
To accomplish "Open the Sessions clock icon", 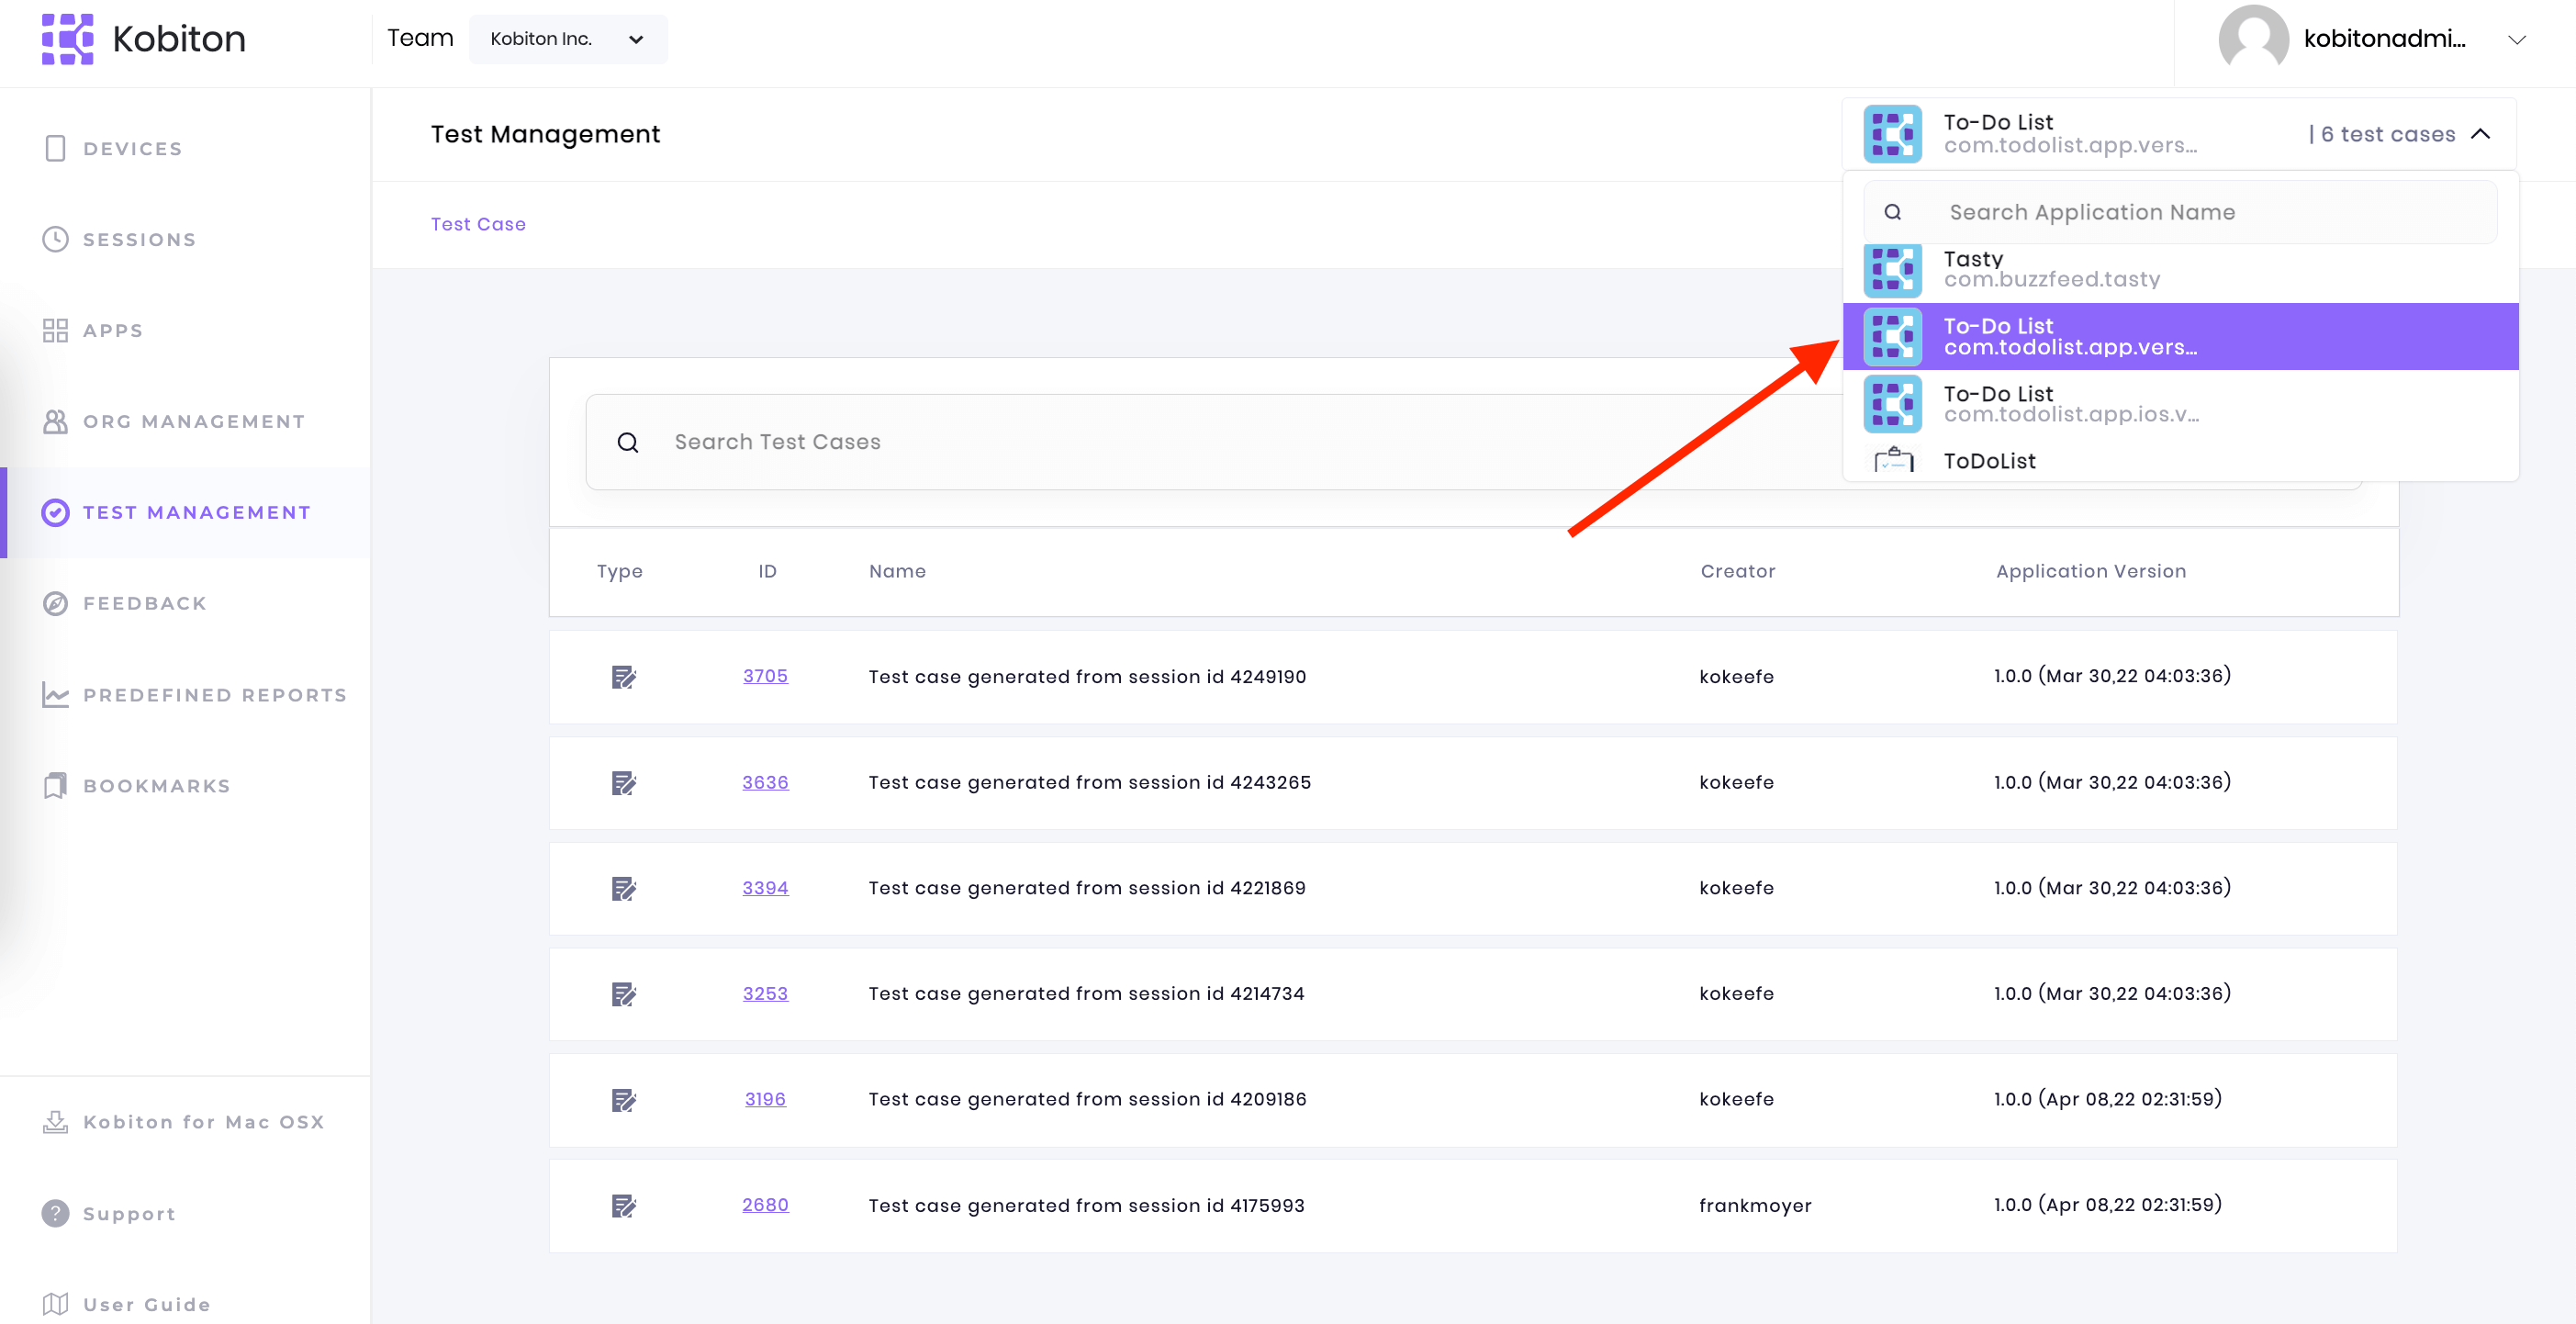I will [55, 239].
